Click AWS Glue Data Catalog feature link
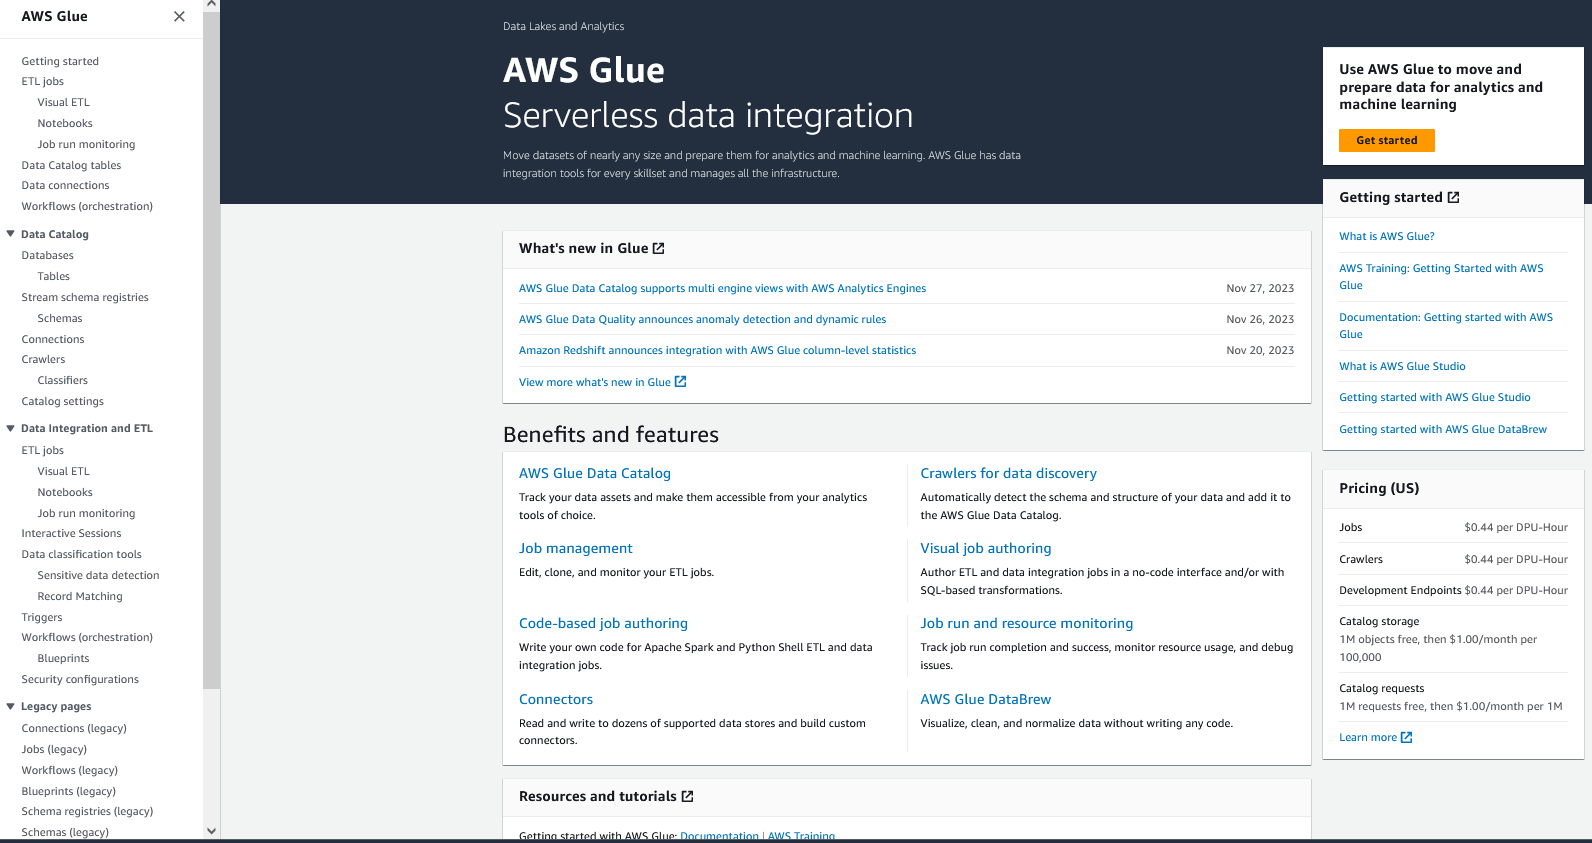 click(x=594, y=473)
